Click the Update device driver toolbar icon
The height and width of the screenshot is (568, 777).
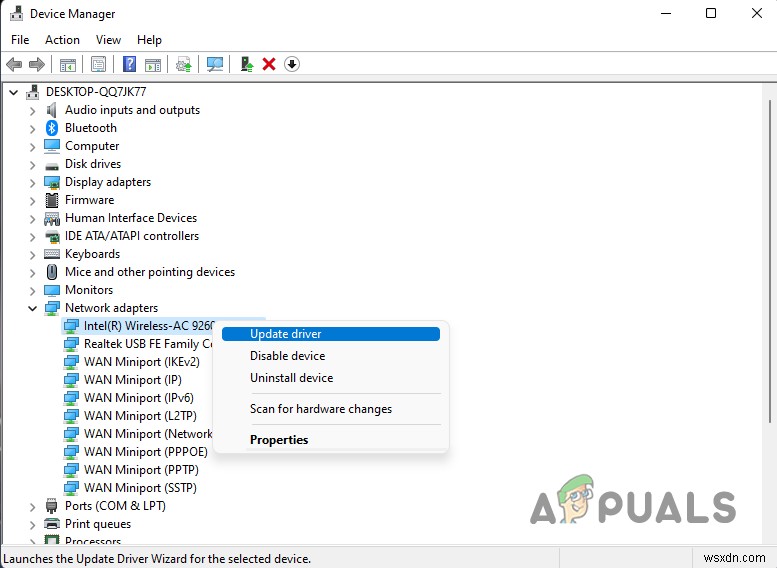[x=184, y=64]
